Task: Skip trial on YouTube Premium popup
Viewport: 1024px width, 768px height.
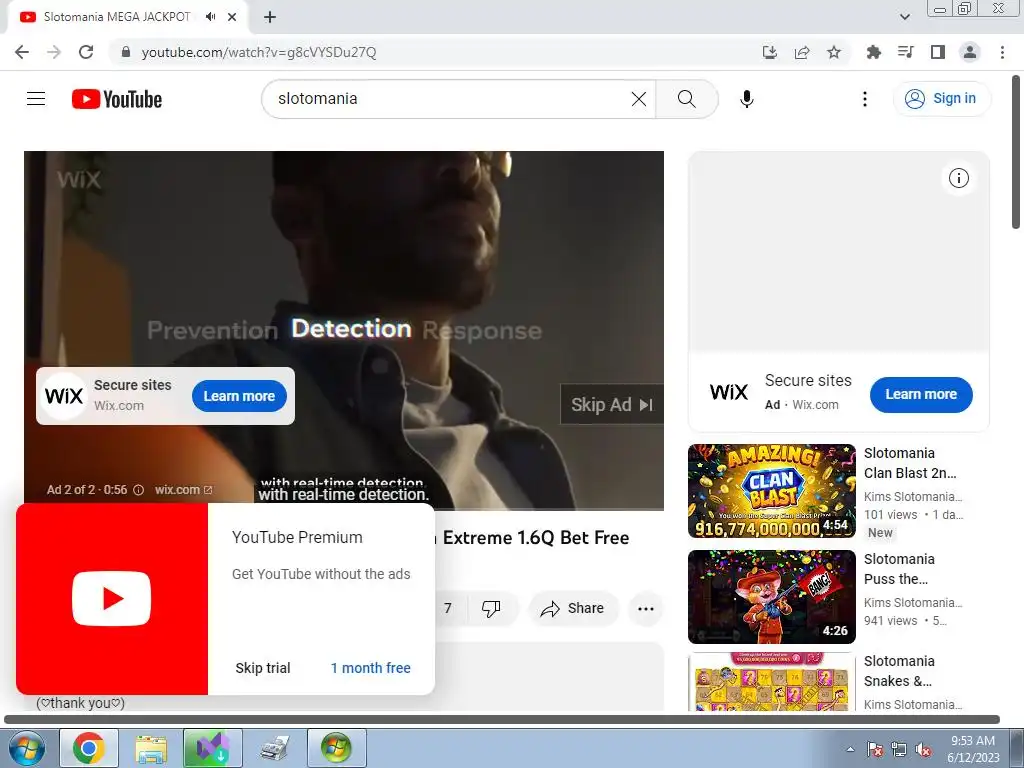Action: point(263,668)
